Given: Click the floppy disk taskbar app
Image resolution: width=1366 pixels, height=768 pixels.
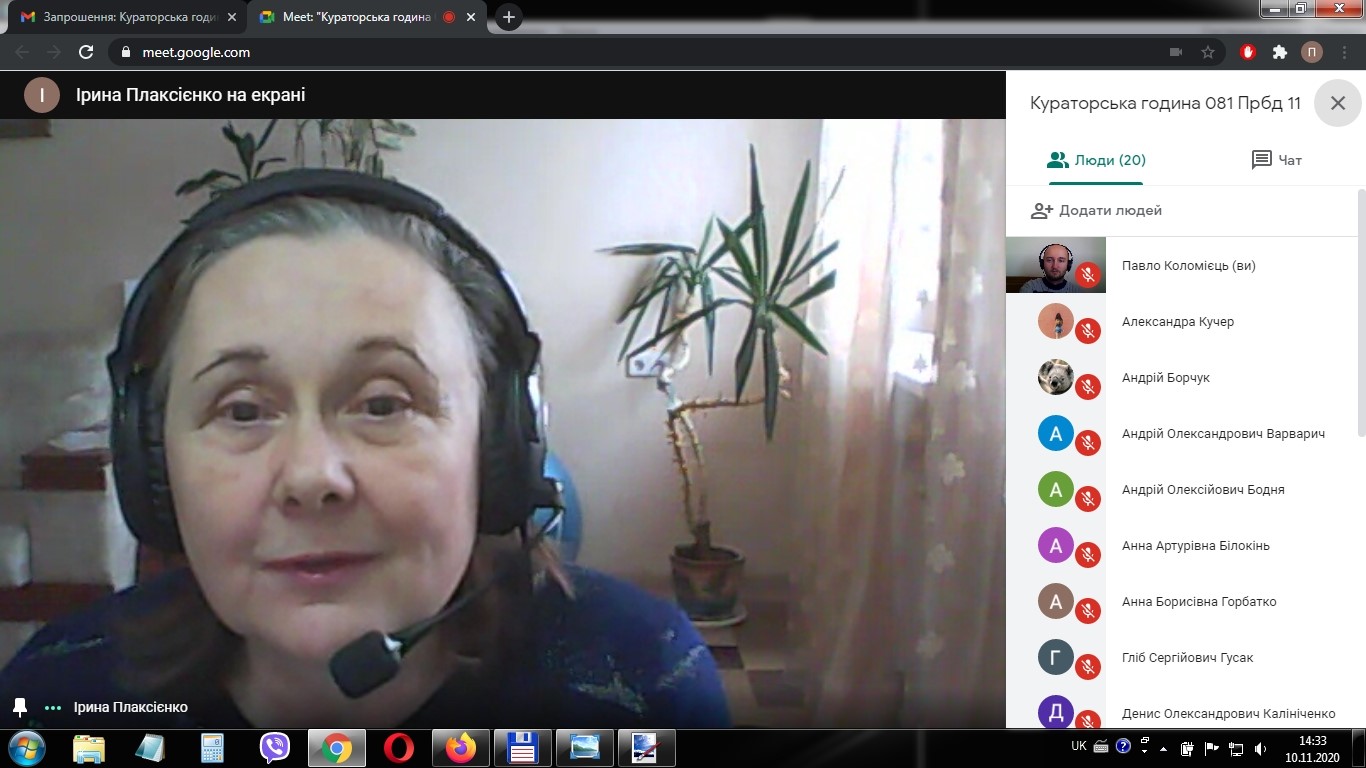Looking at the screenshot, I should [x=523, y=748].
